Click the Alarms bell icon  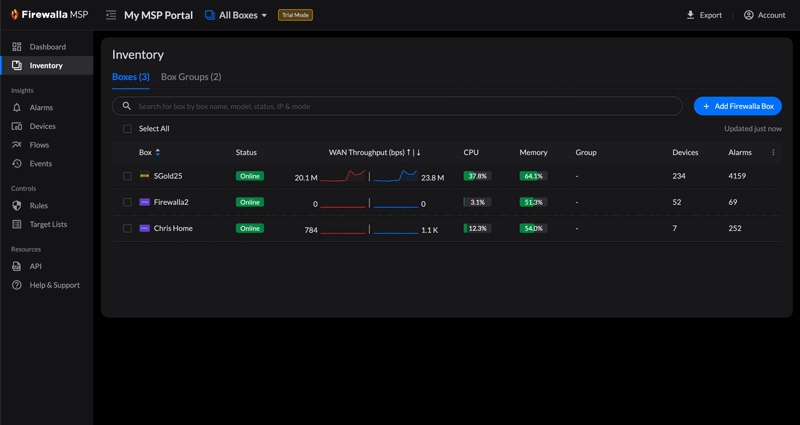pyautogui.click(x=17, y=108)
